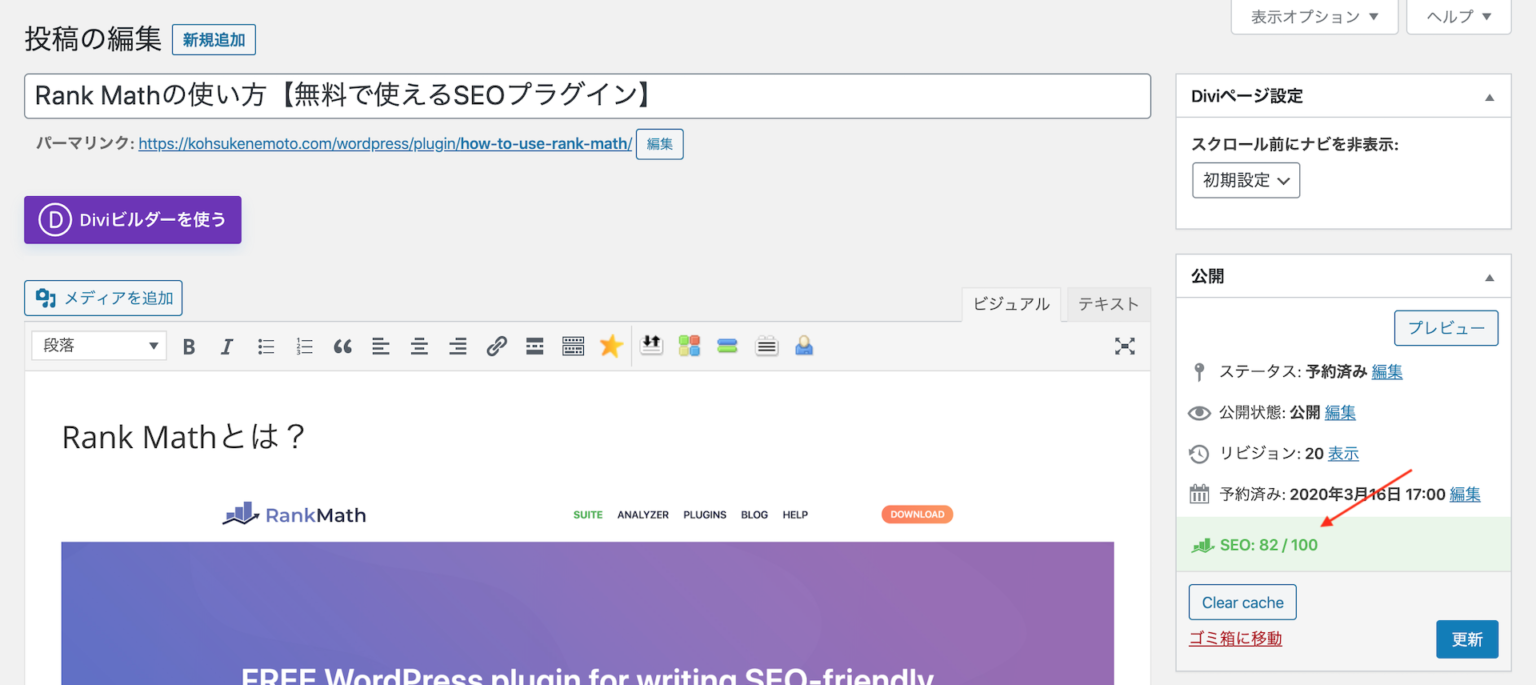Open the paragraph style dropdown
1536x685 pixels.
pos(98,345)
